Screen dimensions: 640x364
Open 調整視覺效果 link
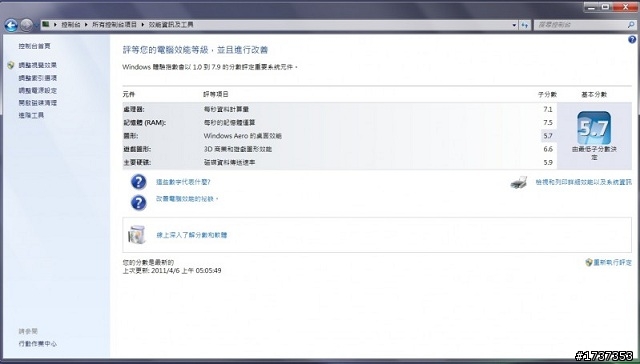38,65
